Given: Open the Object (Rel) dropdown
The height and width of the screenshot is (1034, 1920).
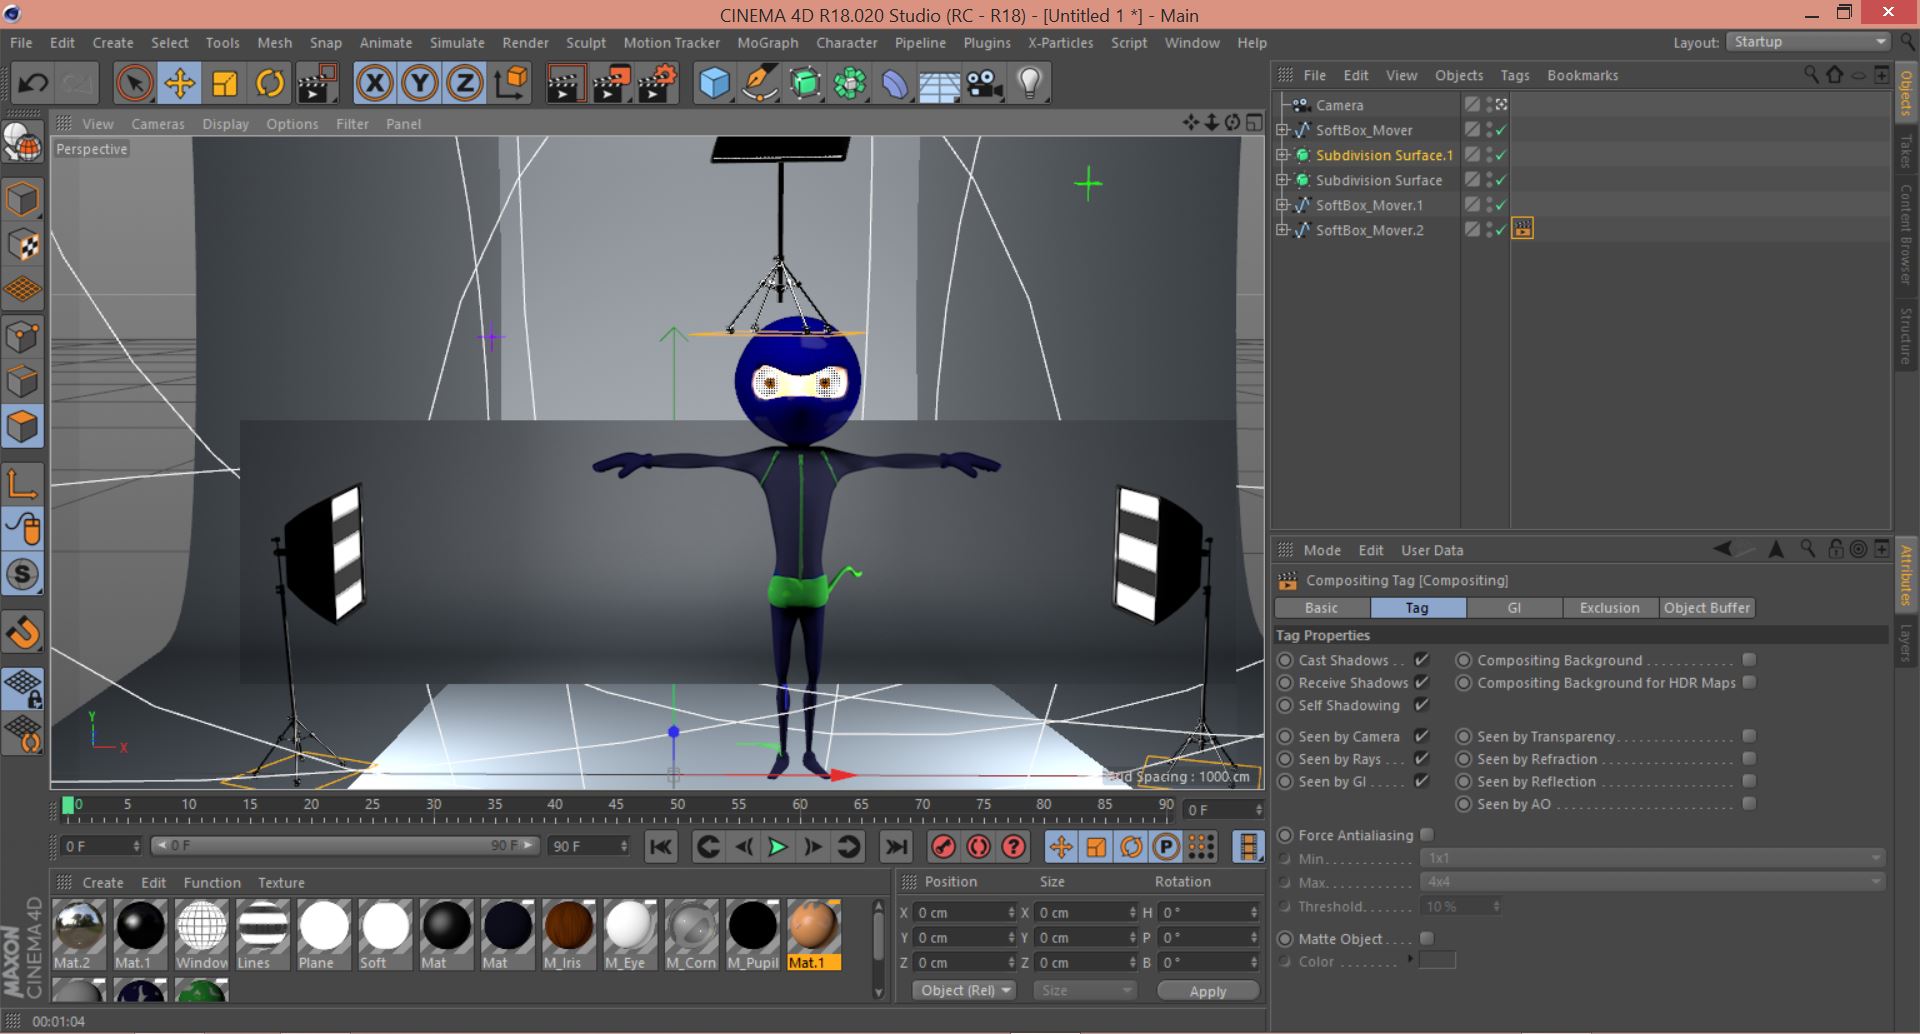Looking at the screenshot, I should tap(964, 990).
